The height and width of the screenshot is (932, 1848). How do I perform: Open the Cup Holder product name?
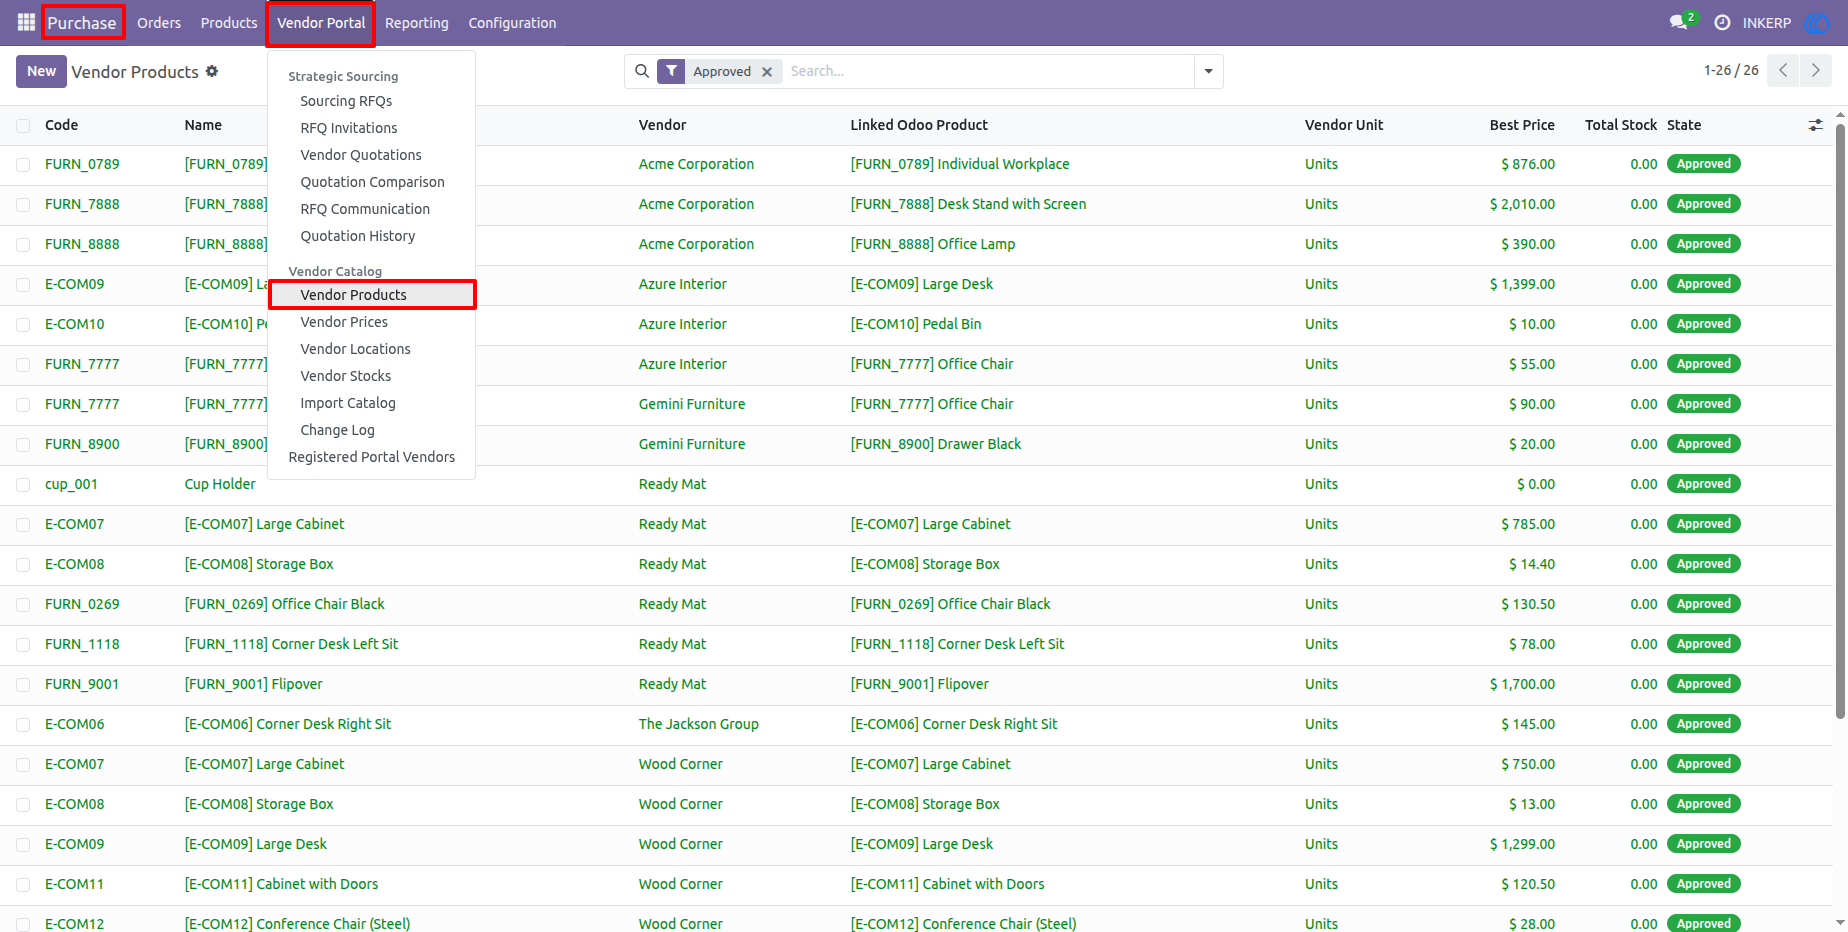220,484
